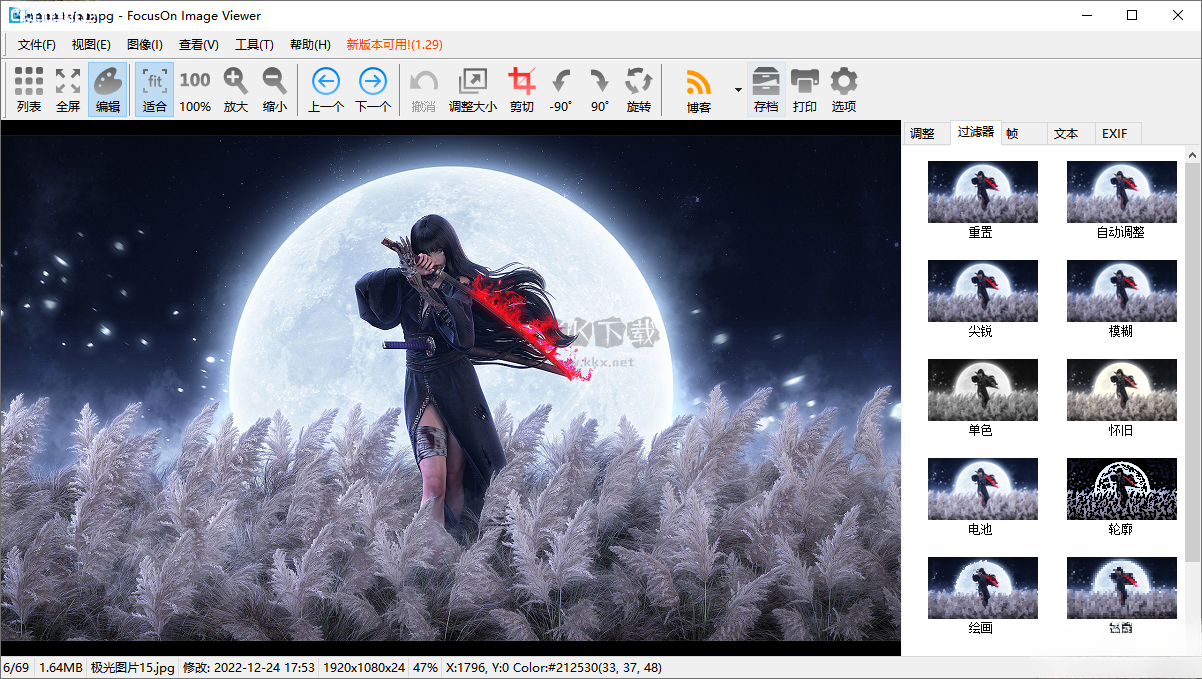1202x679 pixels.
Task: Open the 工具(T) menu
Action: pyautogui.click(x=254, y=45)
